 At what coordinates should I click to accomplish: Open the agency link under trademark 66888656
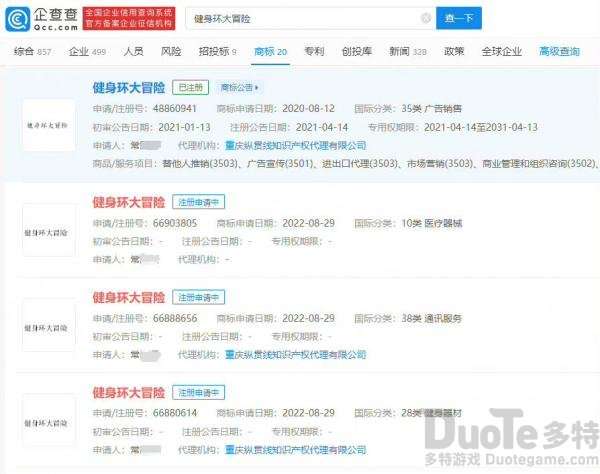coord(295,355)
